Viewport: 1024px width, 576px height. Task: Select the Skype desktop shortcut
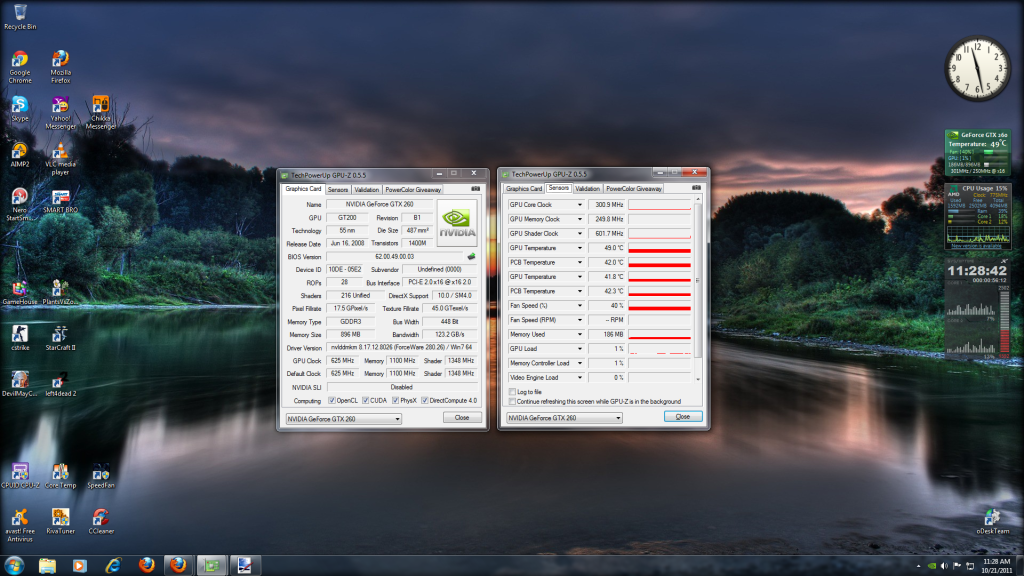(x=20, y=109)
